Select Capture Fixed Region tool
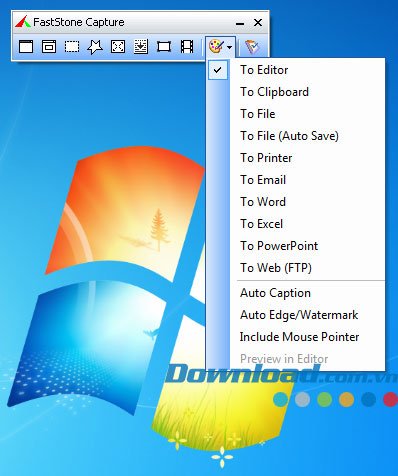 (x=164, y=47)
